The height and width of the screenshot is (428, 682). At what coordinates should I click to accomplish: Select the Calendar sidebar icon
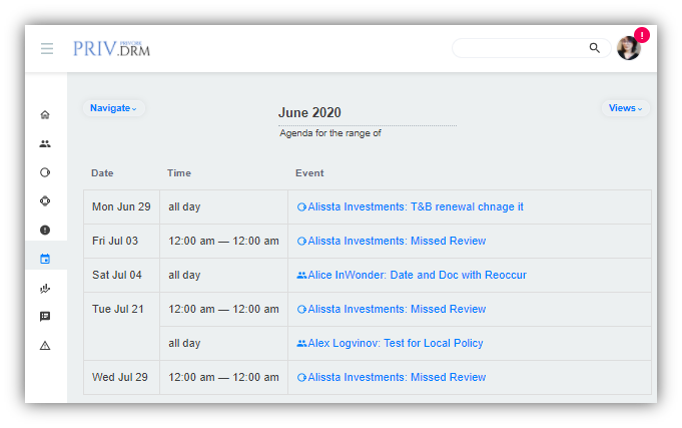[x=45, y=259]
